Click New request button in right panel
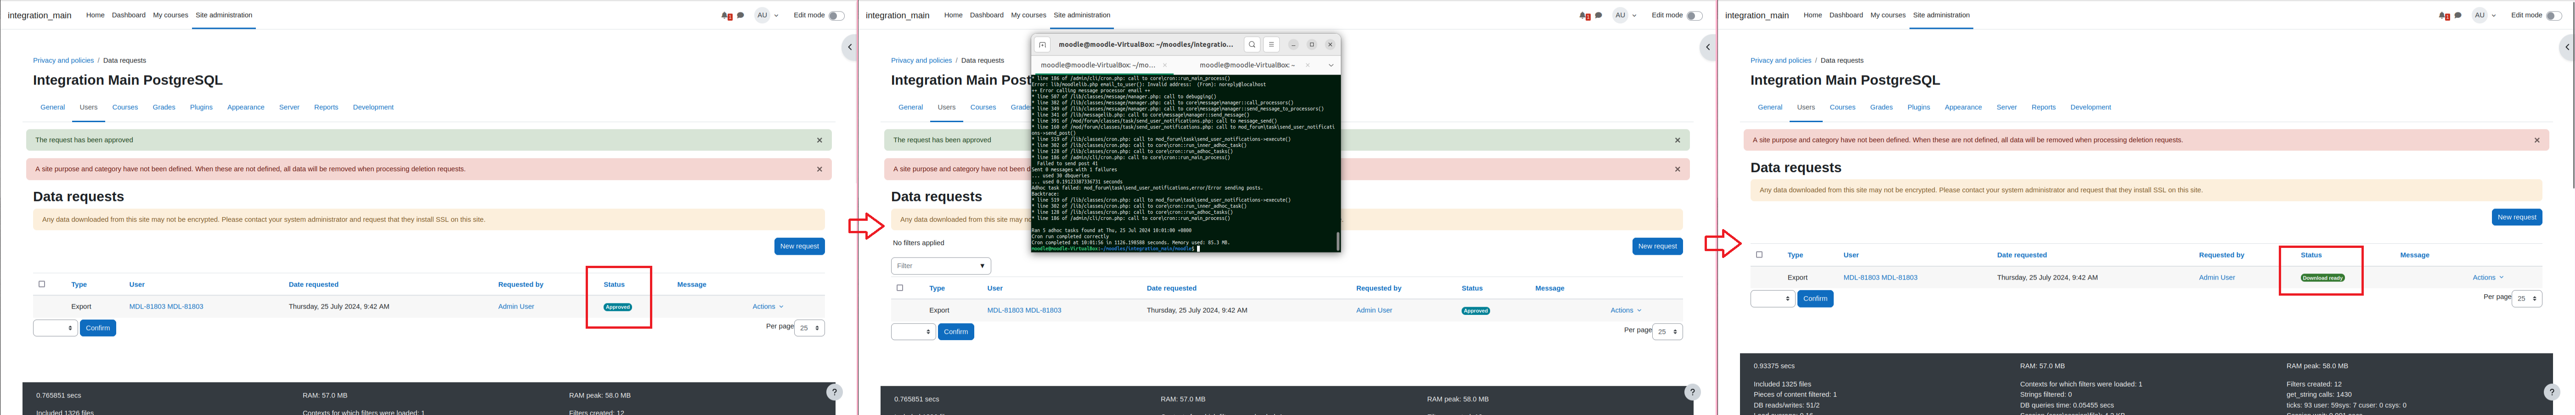The height and width of the screenshot is (415, 2576). coord(2517,217)
